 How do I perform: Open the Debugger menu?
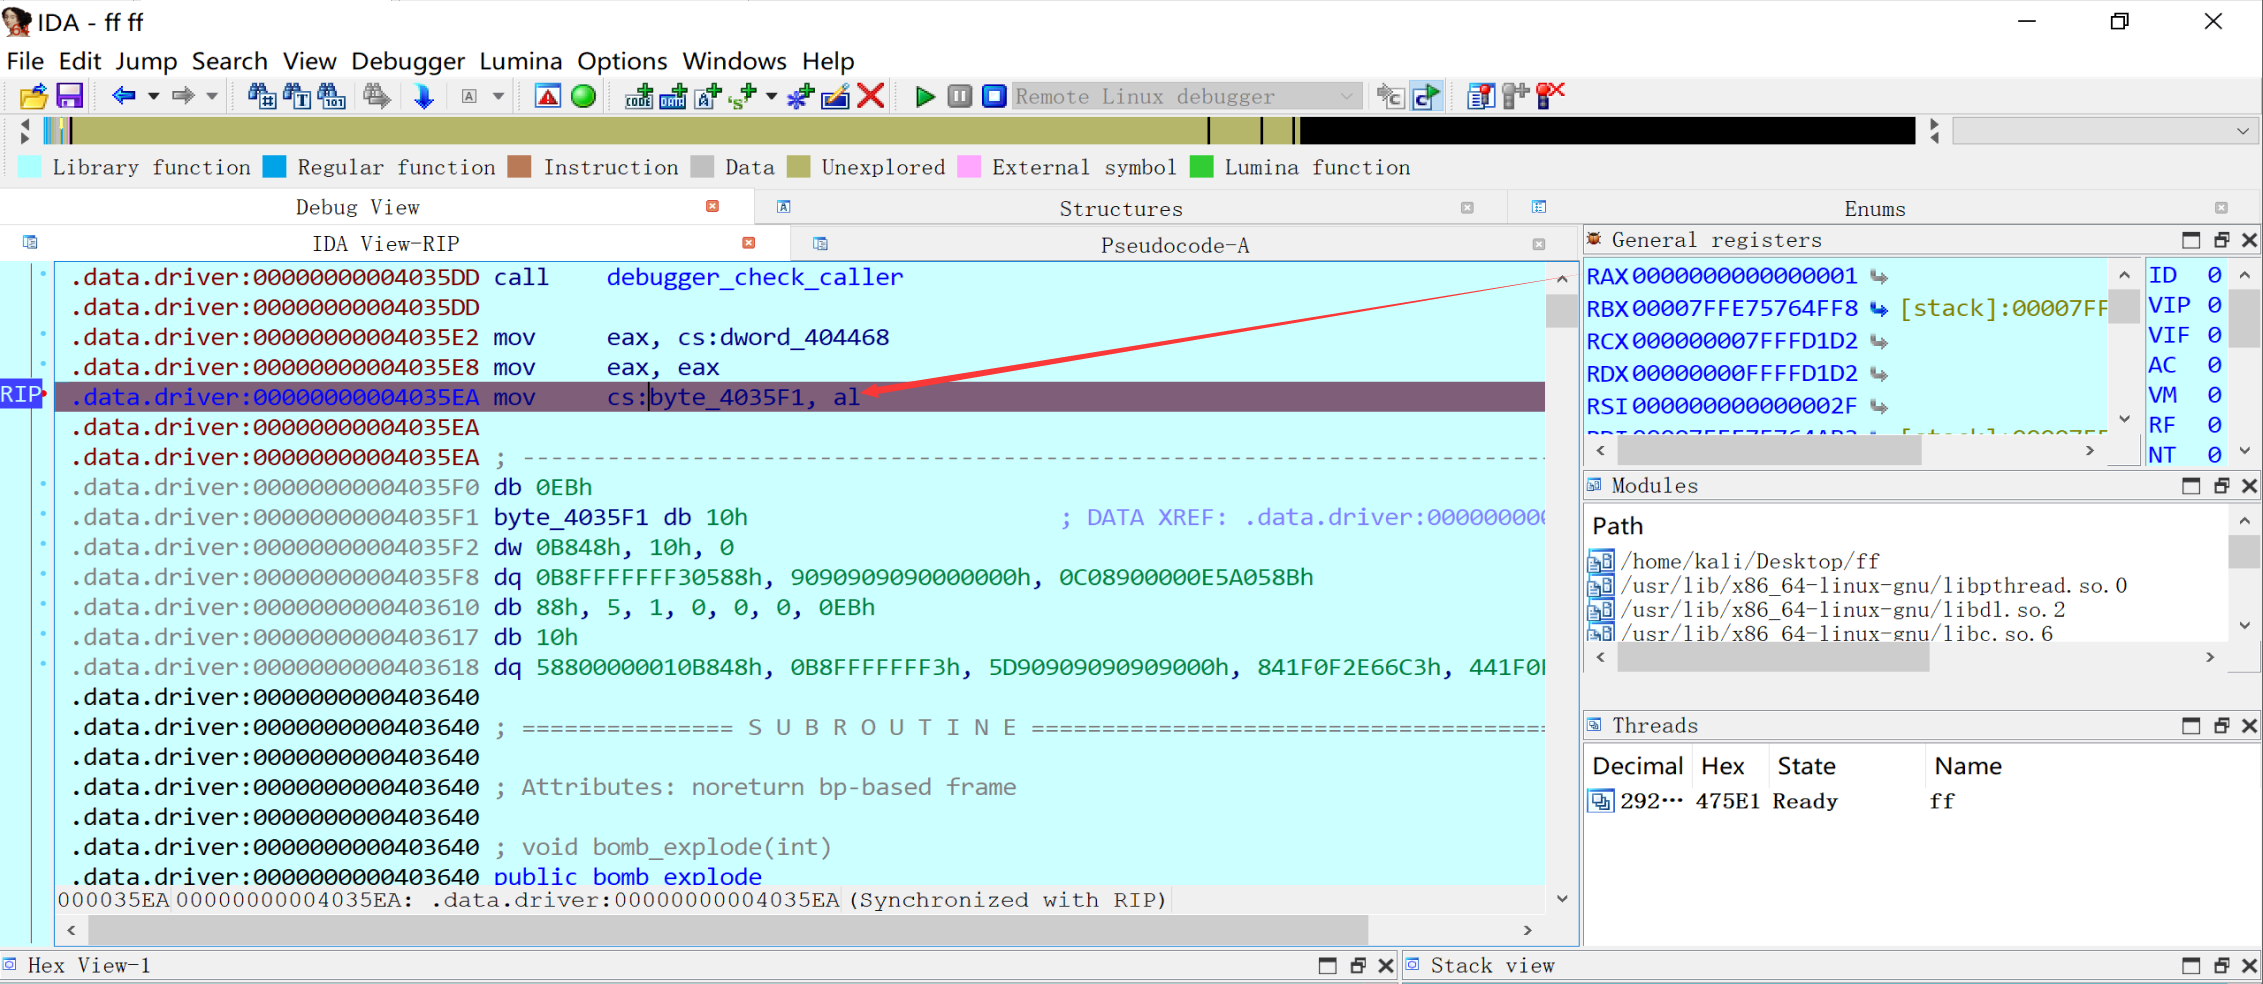(408, 61)
